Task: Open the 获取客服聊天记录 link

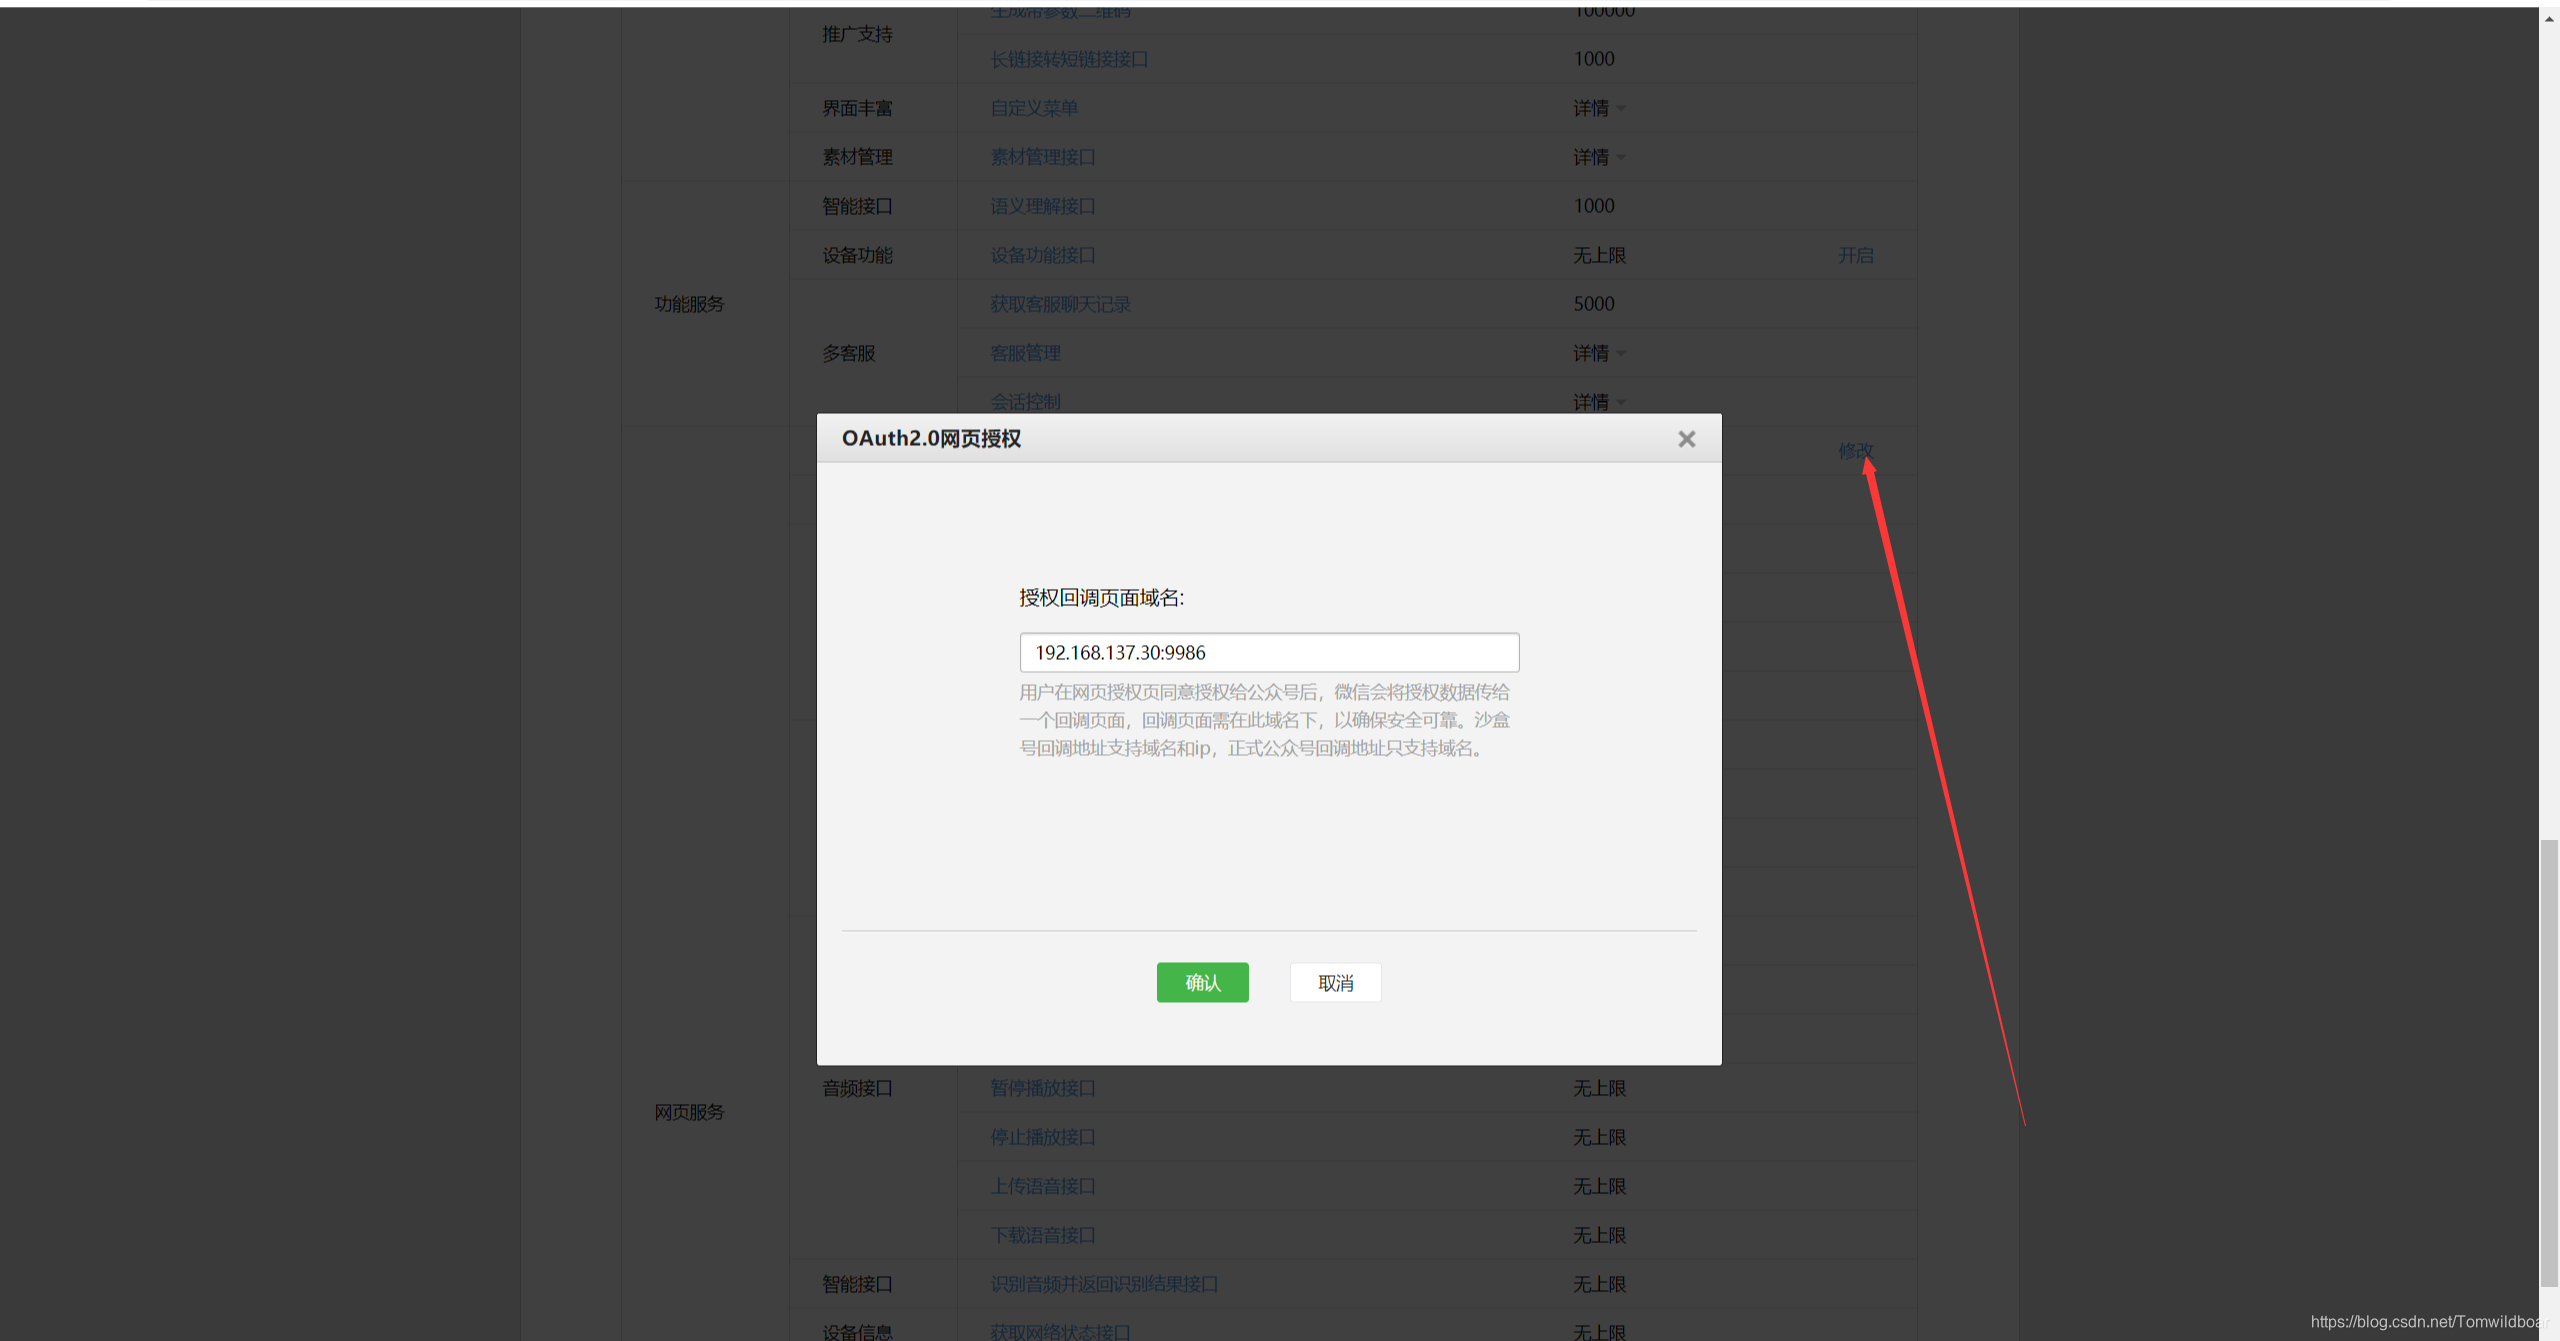Action: pos(1060,304)
